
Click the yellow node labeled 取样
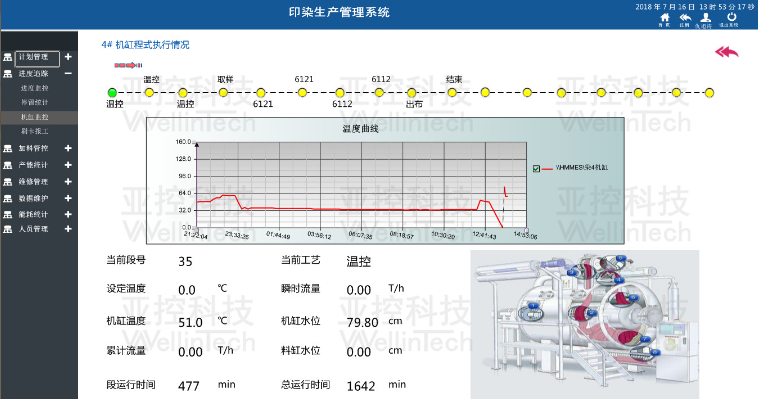223,92
